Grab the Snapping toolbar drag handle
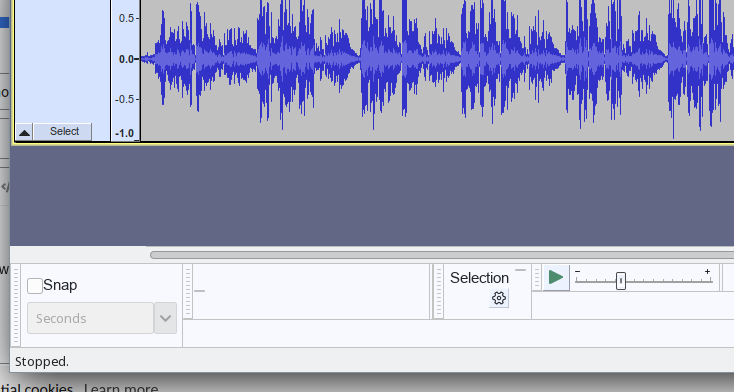734x392 pixels. pos(15,305)
